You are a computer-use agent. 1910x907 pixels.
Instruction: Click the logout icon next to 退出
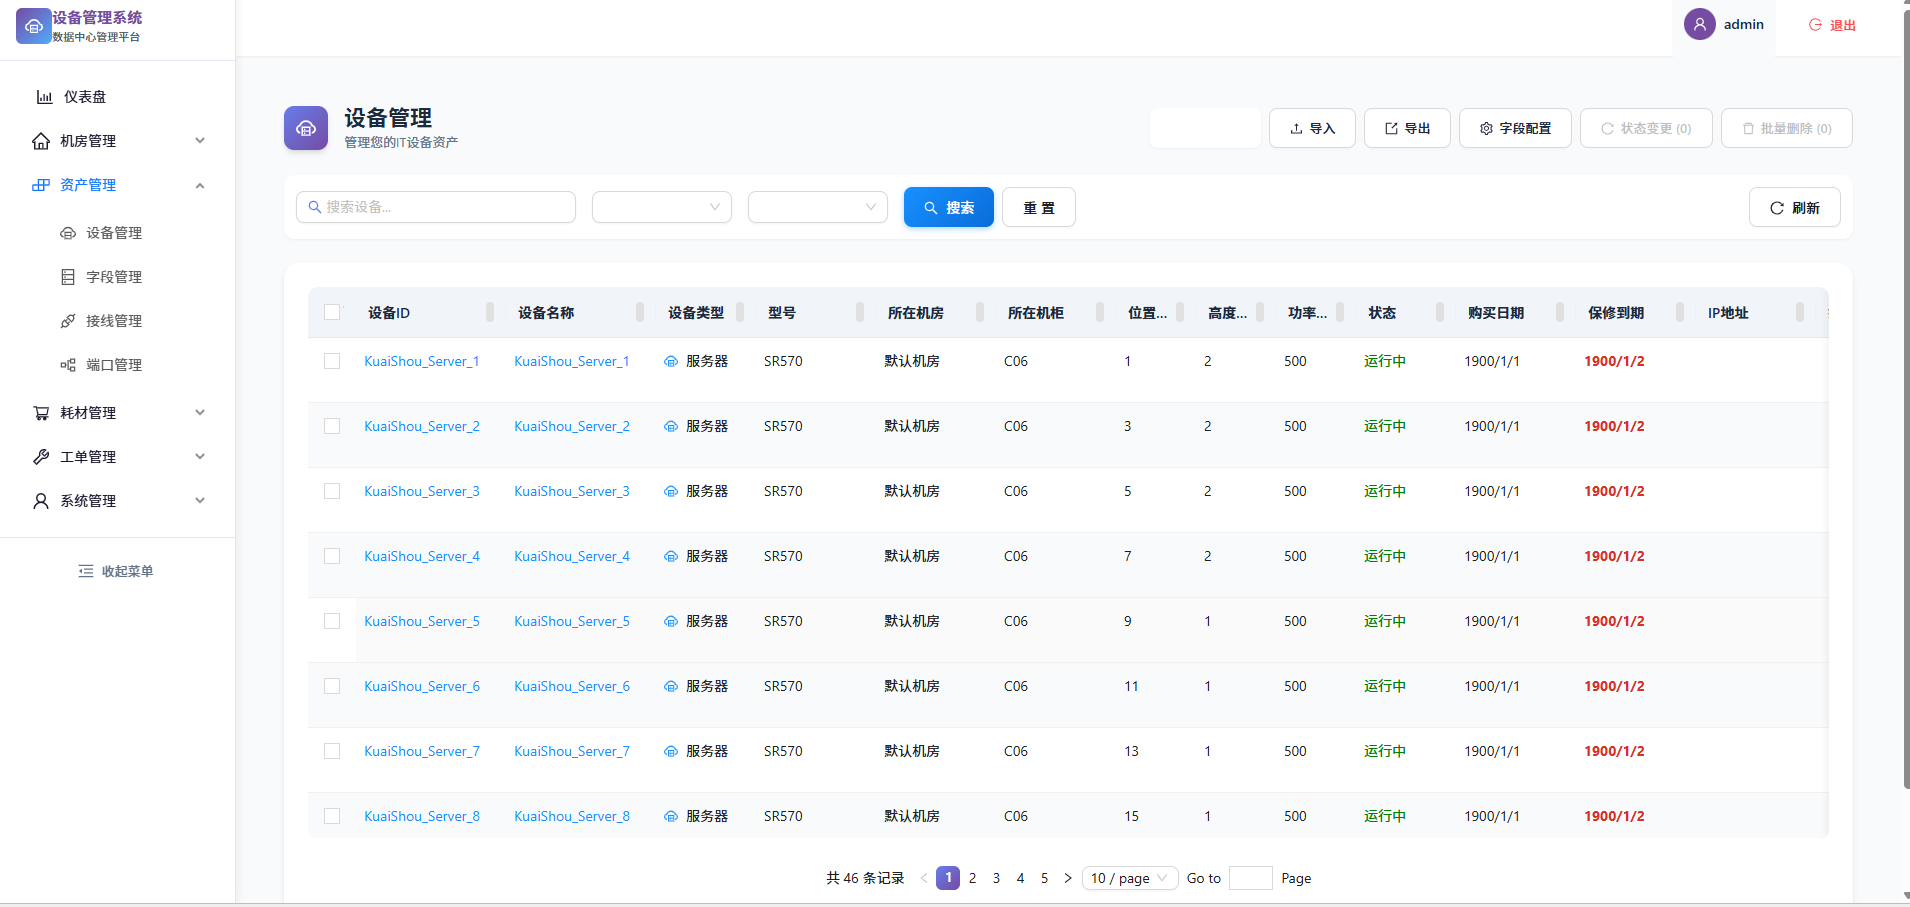tap(1815, 25)
